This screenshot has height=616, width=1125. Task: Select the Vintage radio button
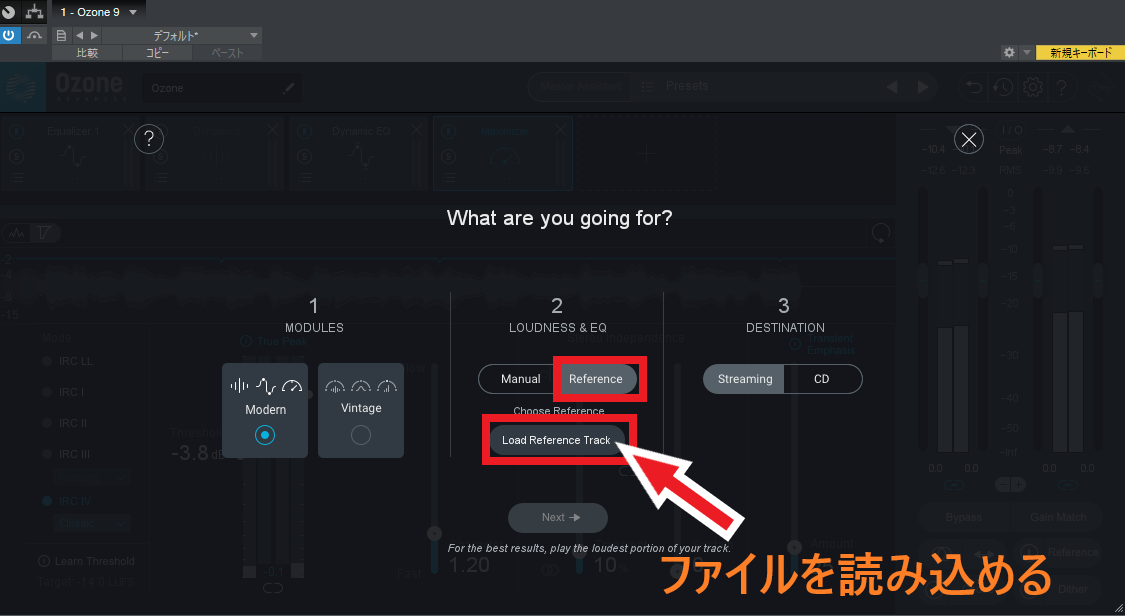click(360, 435)
